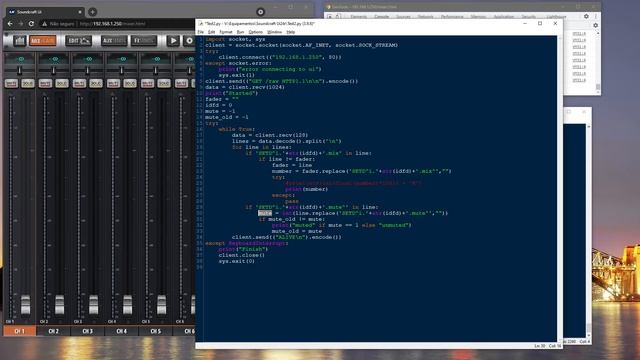Mute channel 2 in the mixer
The height and width of the screenshot is (360, 640).
(x=45, y=84)
